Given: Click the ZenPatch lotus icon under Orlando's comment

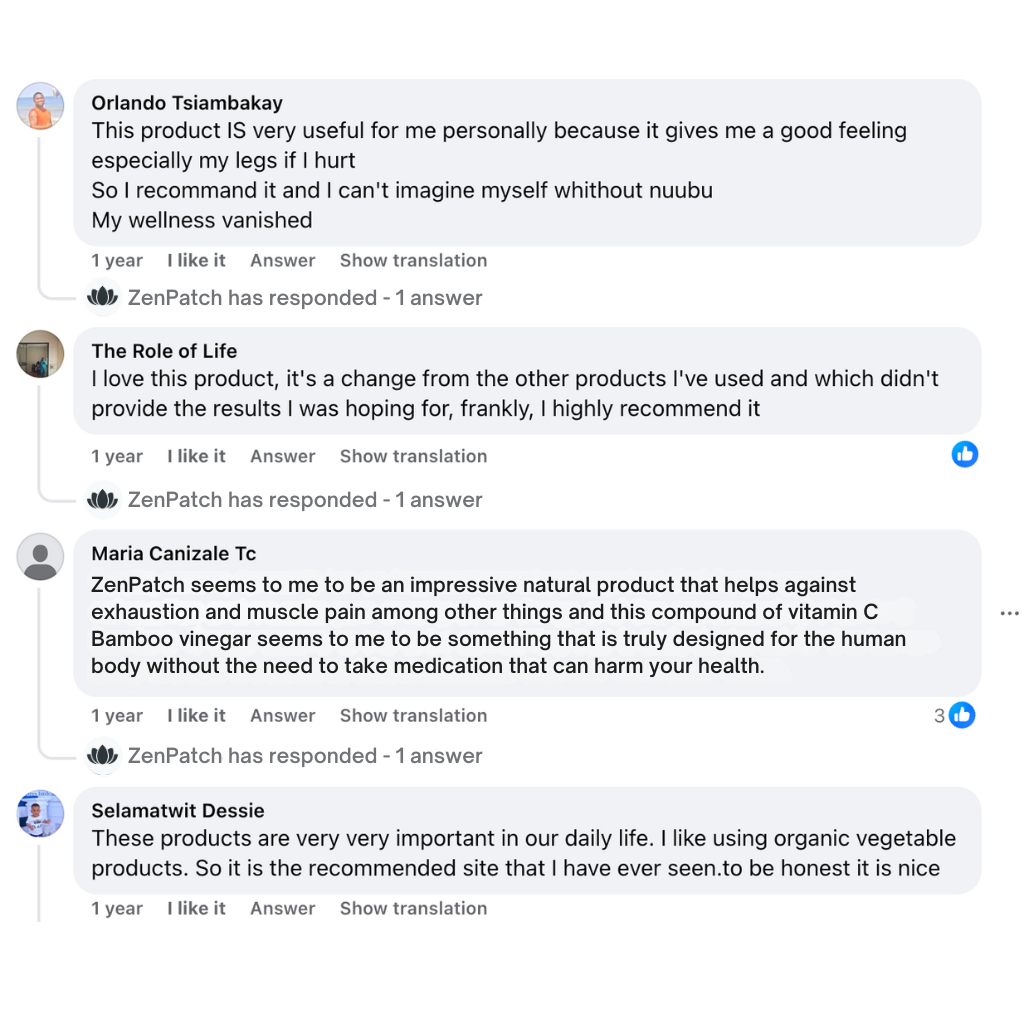Looking at the screenshot, I should [102, 298].
